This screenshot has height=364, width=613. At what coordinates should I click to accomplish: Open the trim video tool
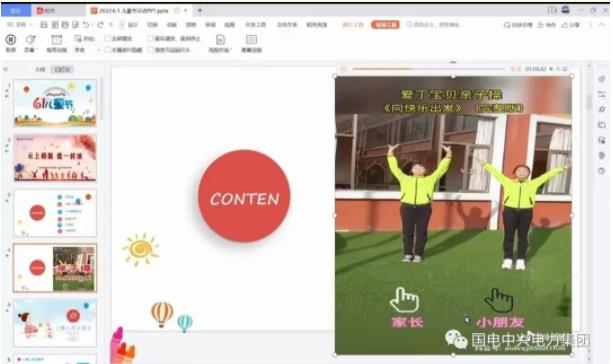(x=57, y=43)
